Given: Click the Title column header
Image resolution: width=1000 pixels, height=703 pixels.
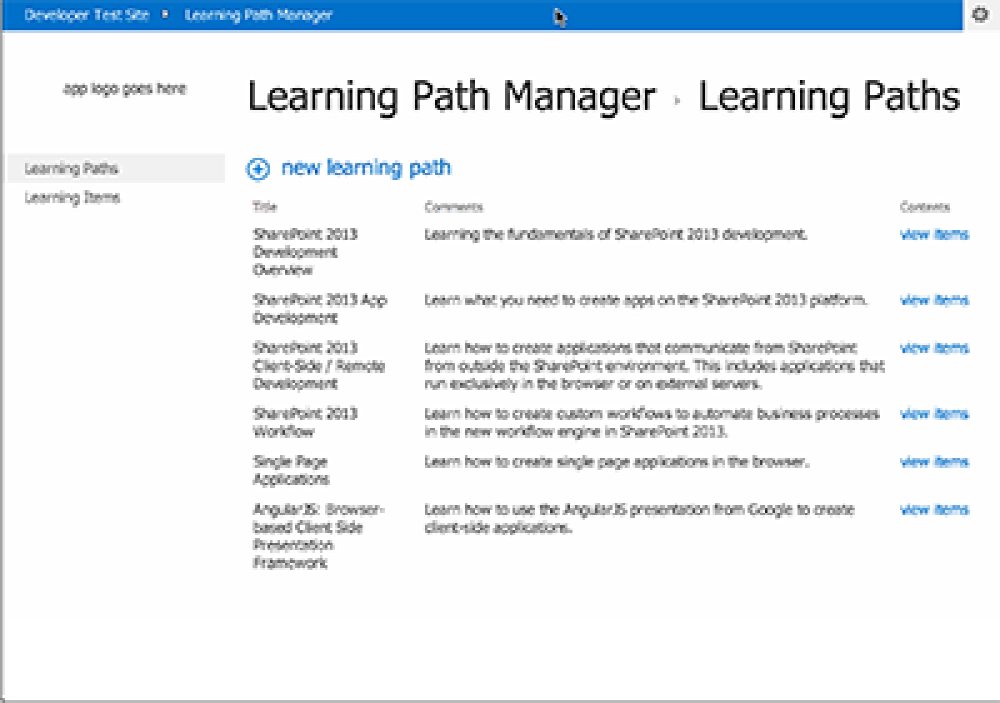Looking at the screenshot, I should 265,206.
